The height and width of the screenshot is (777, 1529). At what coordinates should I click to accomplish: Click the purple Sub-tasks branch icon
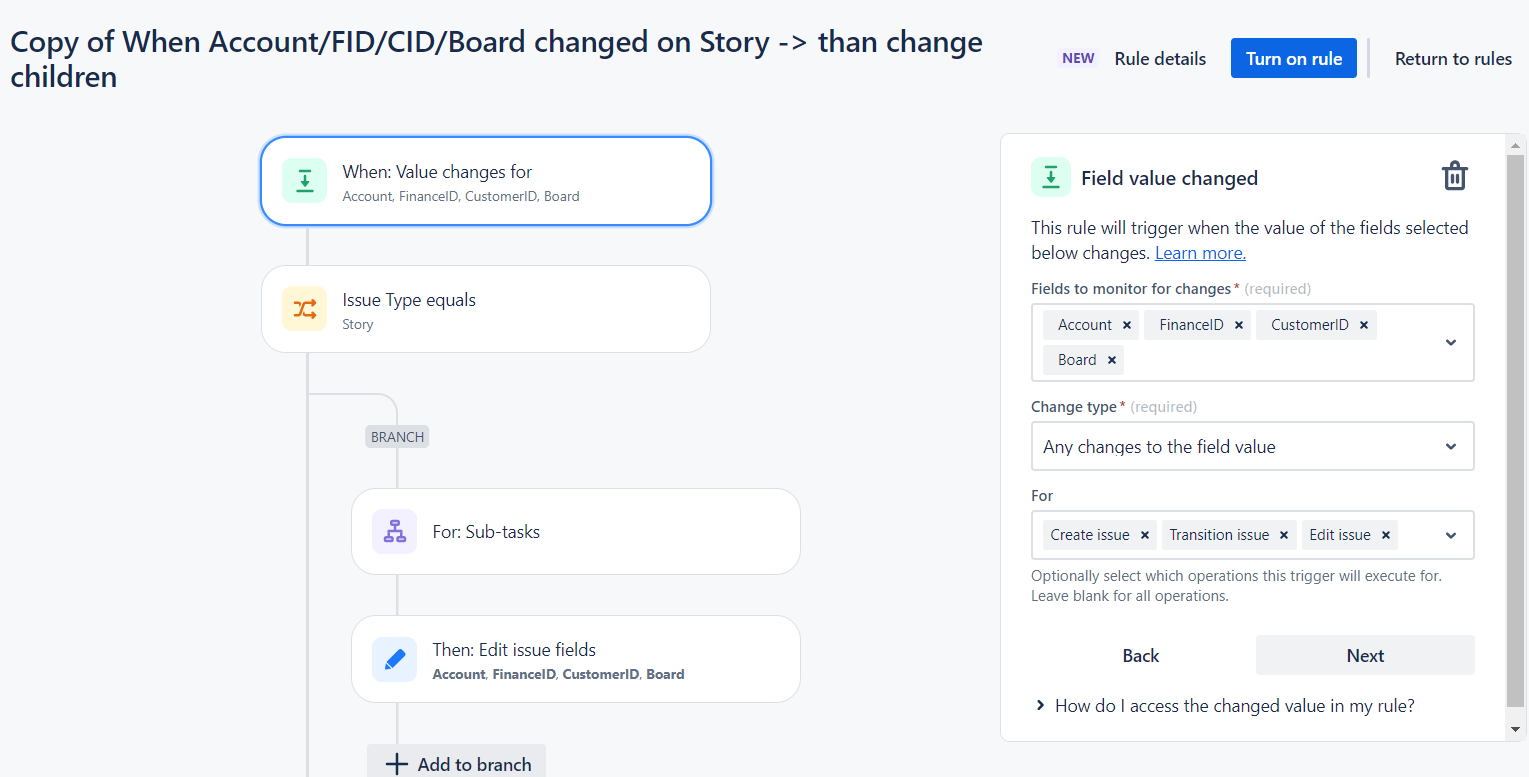point(394,531)
